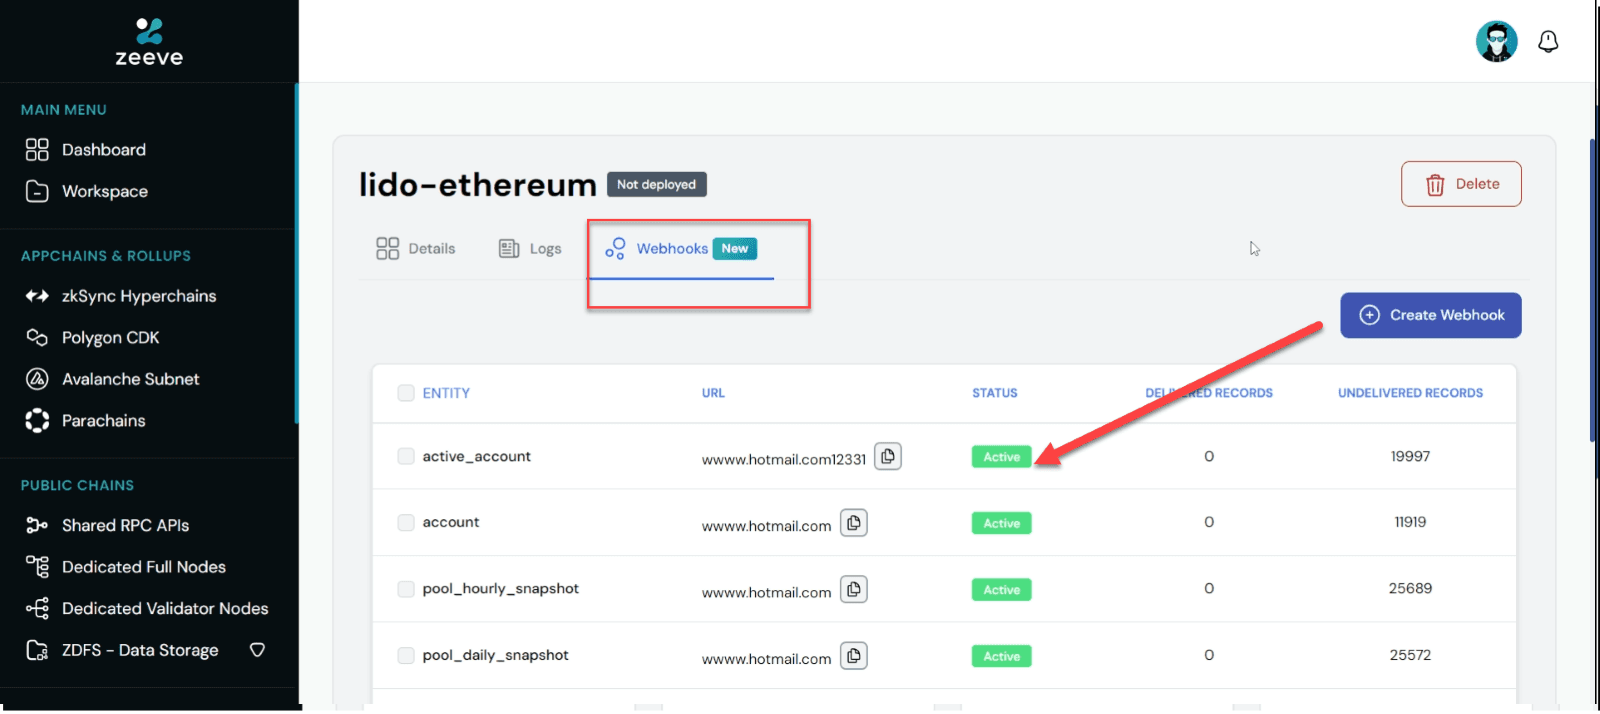Click the STATUS column header

click(x=995, y=393)
